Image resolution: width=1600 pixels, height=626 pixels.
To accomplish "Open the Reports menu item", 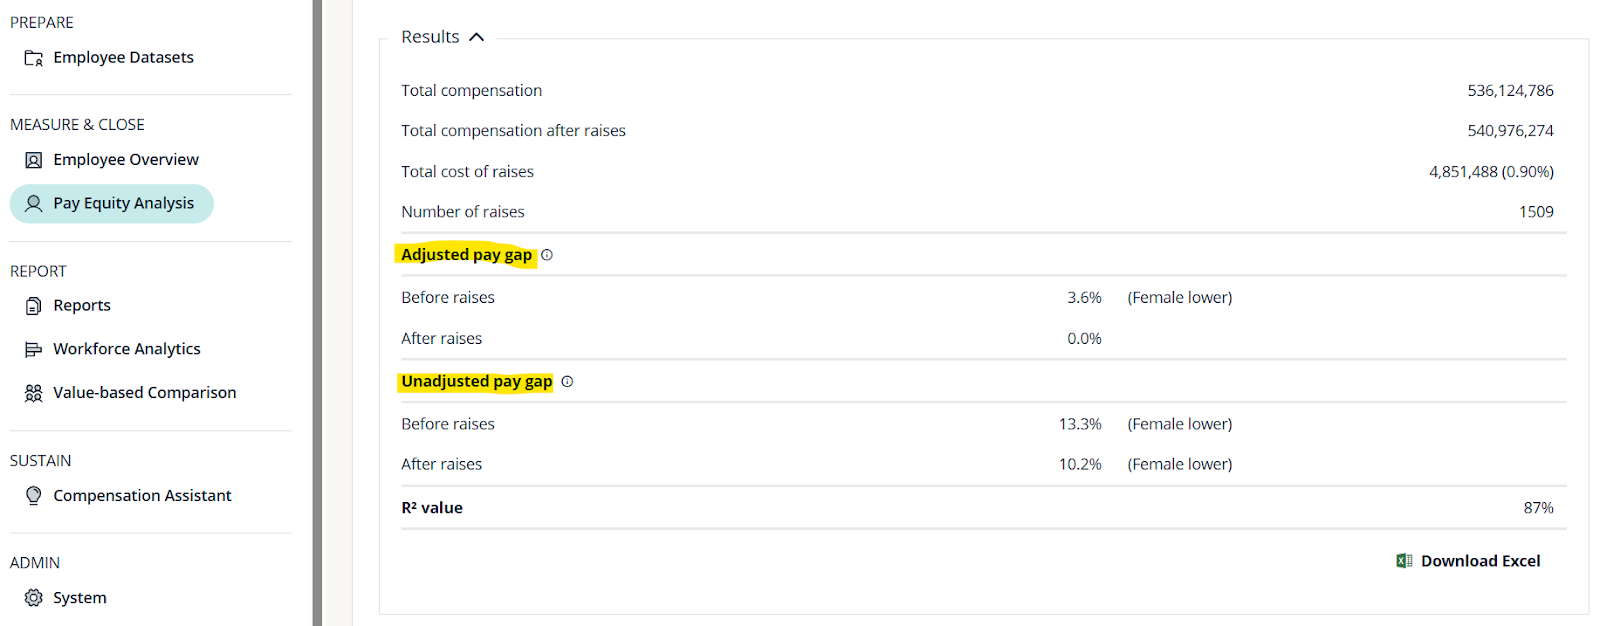I will point(82,306).
